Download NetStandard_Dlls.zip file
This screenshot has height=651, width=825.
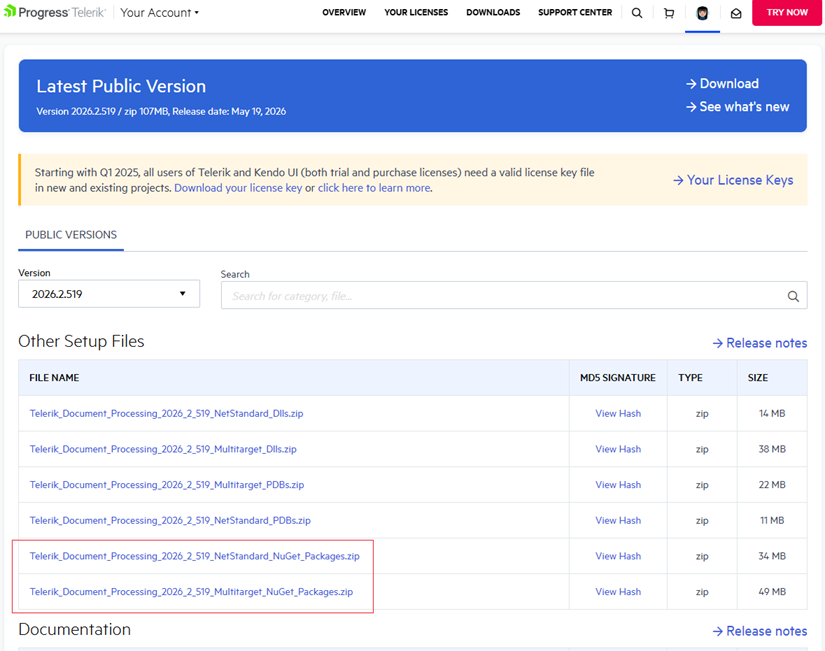coord(166,414)
